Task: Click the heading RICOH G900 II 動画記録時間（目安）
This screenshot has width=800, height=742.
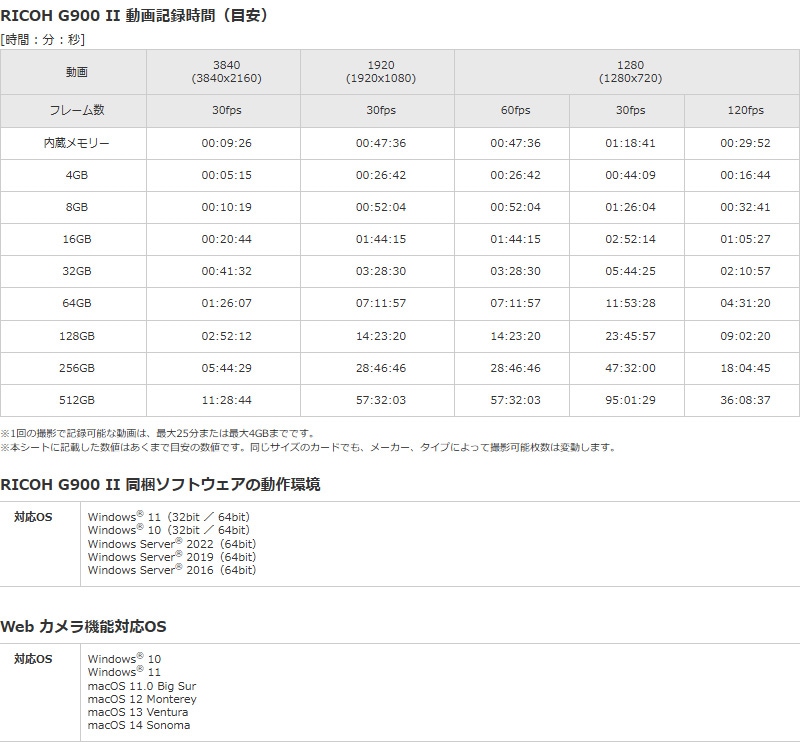Action: point(134,15)
